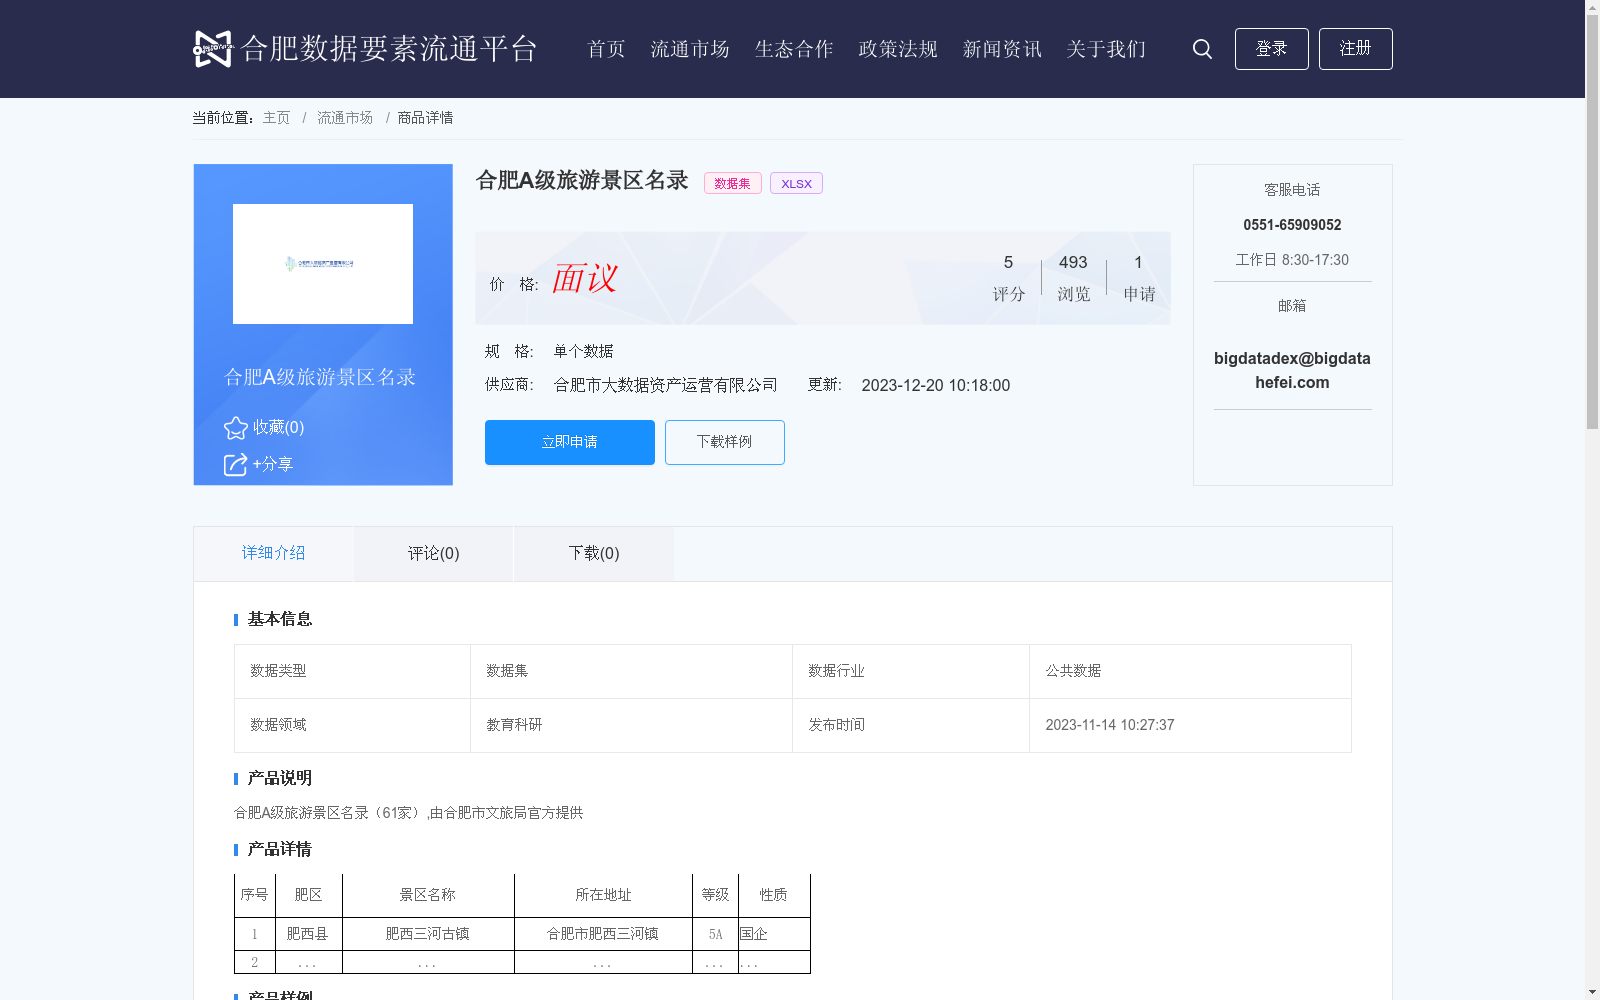Open the 生态合作 menu item
This screenshot has height=1000, width=1600.
coord(793,48)
